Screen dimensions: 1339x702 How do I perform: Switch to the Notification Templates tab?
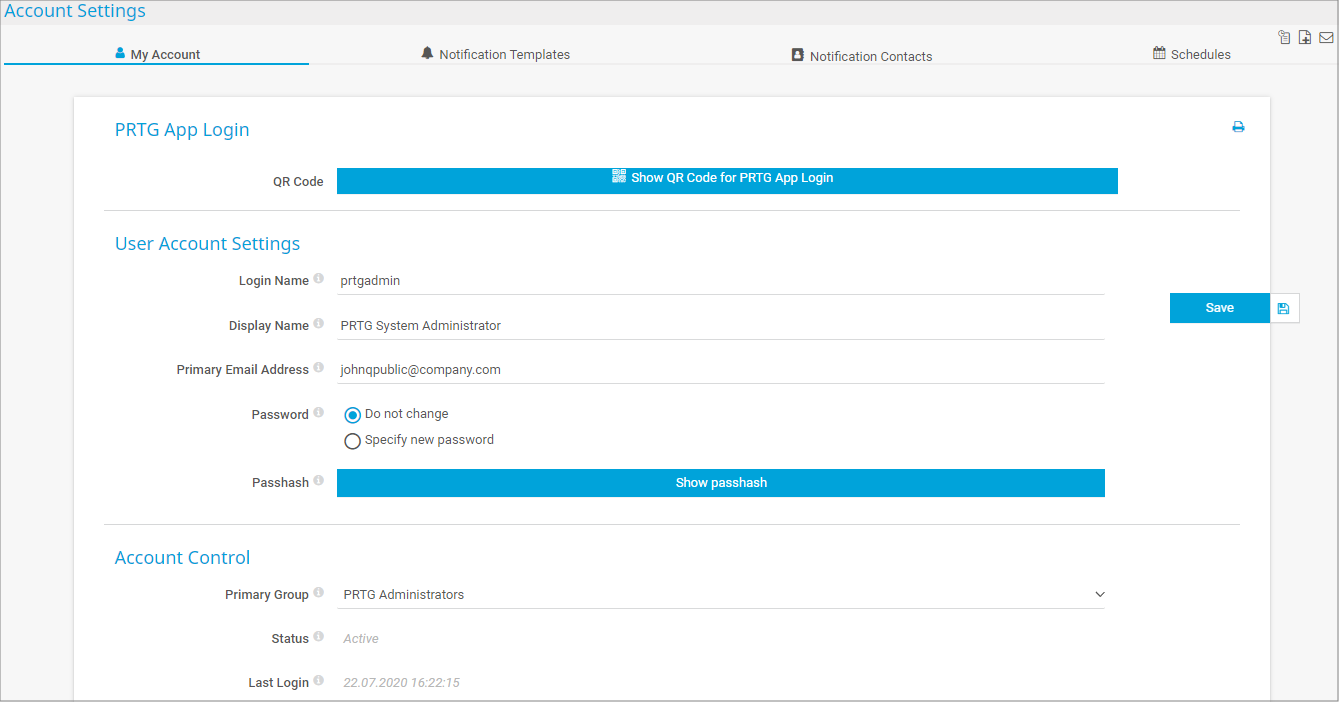[496, 54]
